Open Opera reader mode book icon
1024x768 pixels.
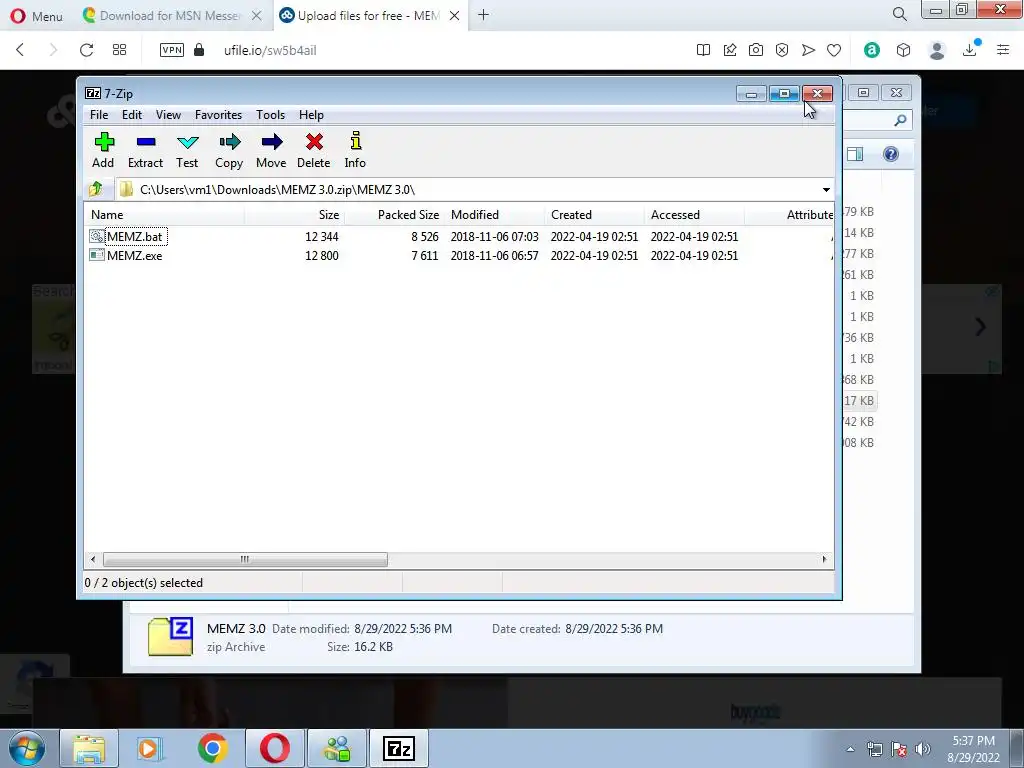(703, 50)
